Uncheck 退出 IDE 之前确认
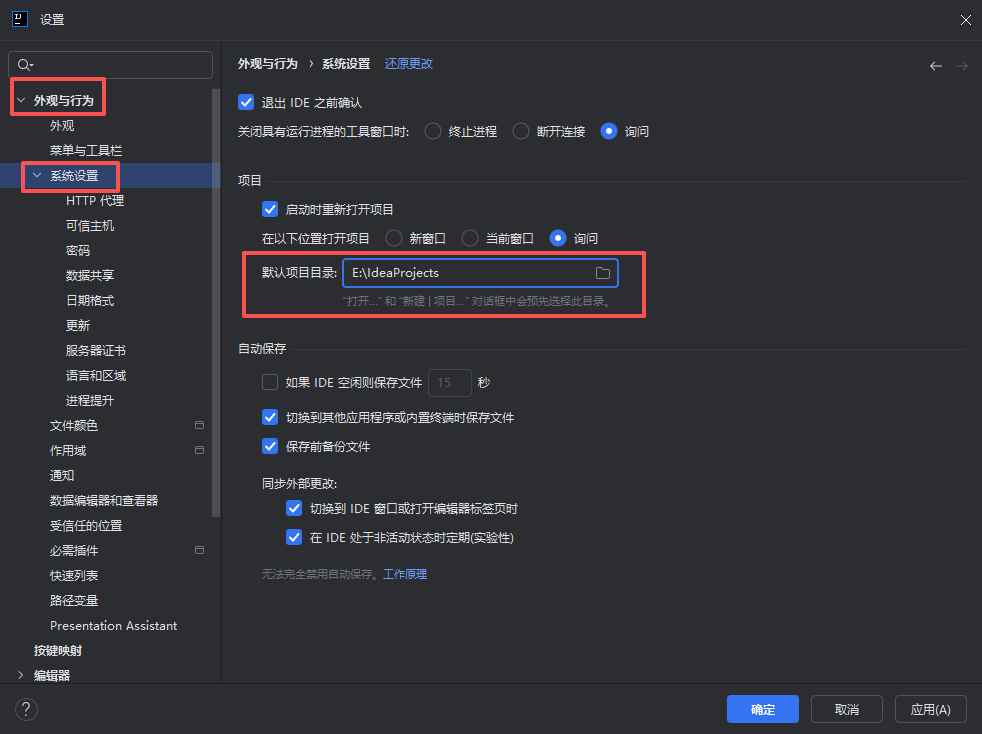Viewport: 982px width, 734px height. [x=245, y=101]
